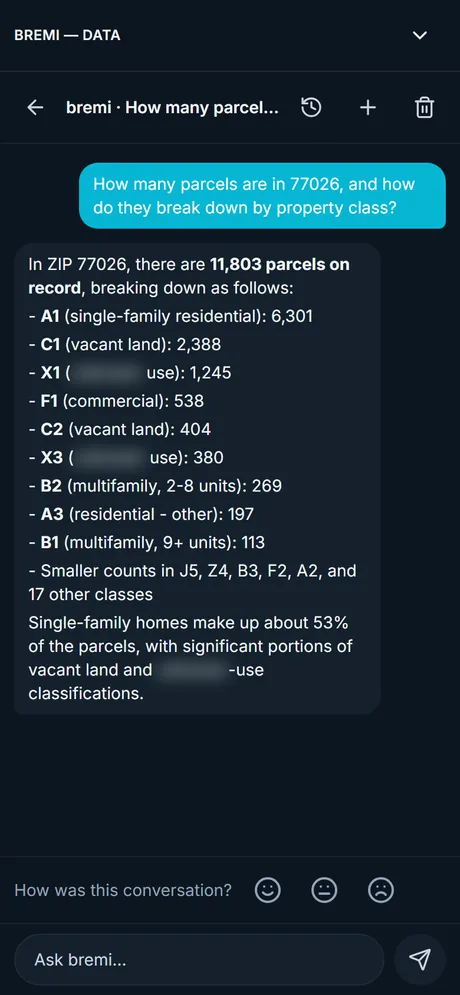The height and width of the screenshot is (995, 460).
Task: Click the C1 vacant land count line
Action: 125,345
